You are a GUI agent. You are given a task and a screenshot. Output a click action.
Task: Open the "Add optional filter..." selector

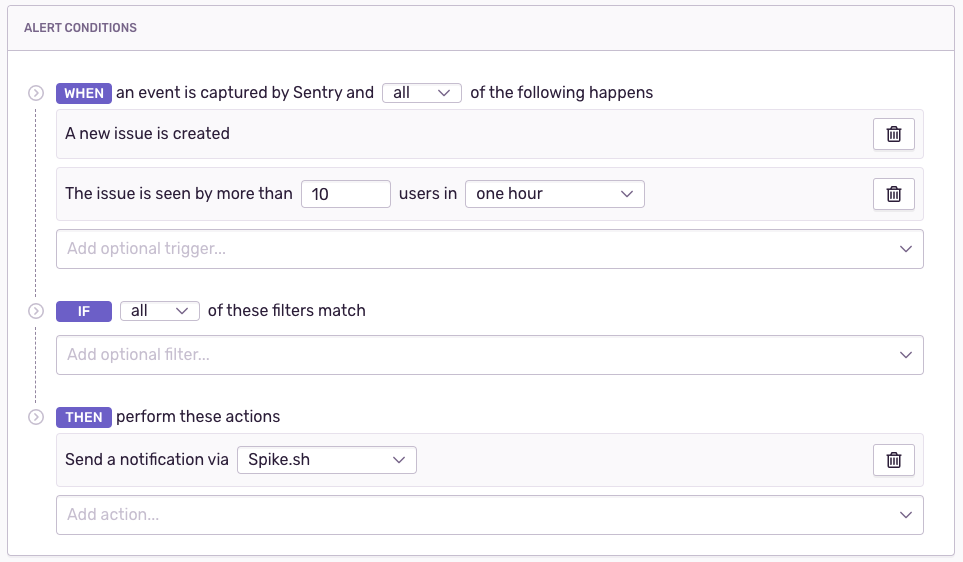[x=489, y=355]
